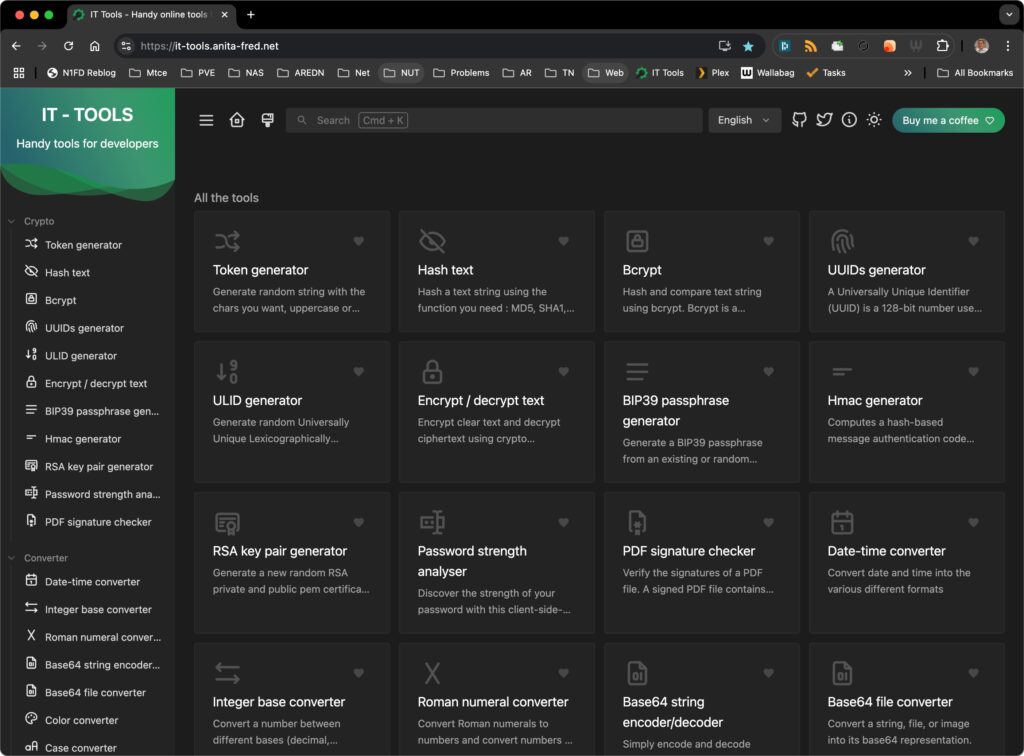Click the Password strength sidebar icon
This screenshot has height=756, width=1024.
pyautogui.click(x=31, y=493)
